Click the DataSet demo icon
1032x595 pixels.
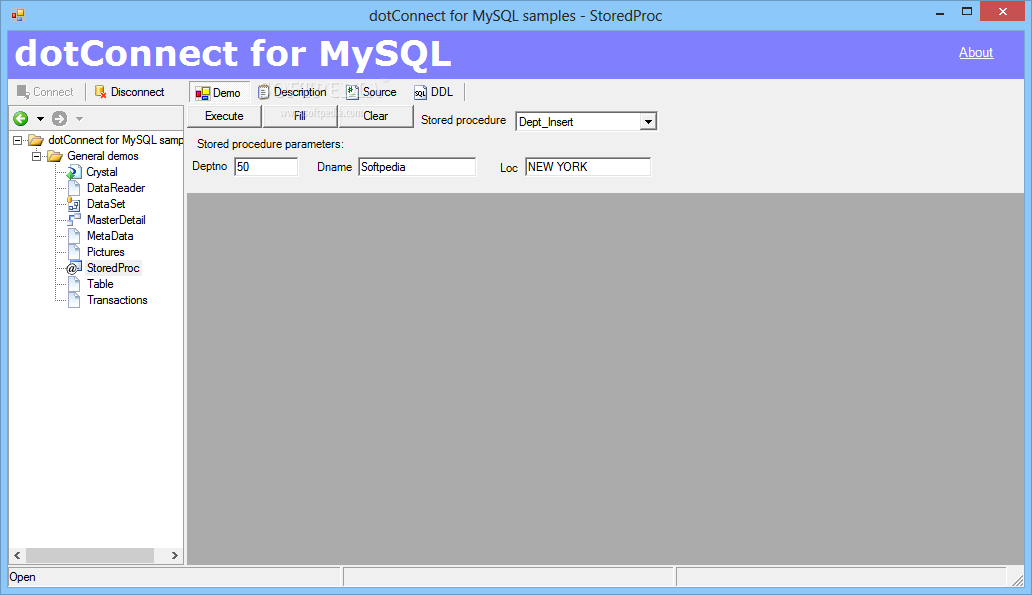(x=74, y=204)
